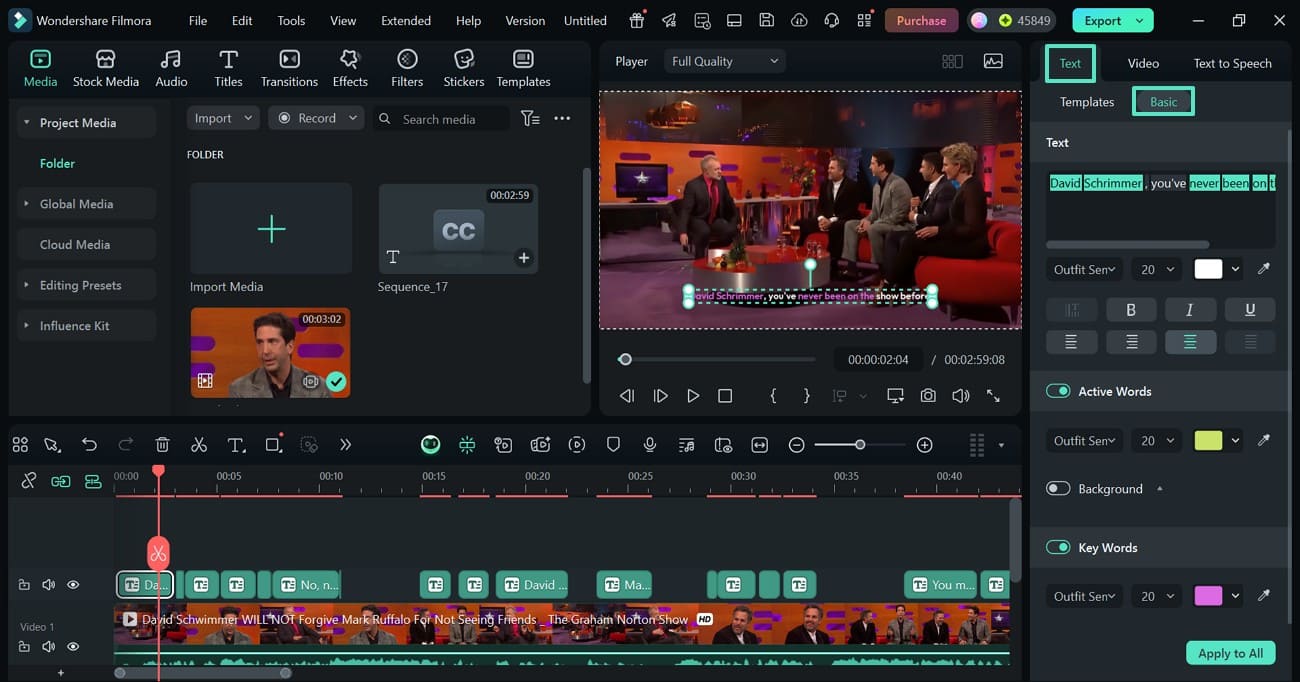This screenshot has height=682, width=1300.
Task: Open the Edit menu
Action: (242, 20)
